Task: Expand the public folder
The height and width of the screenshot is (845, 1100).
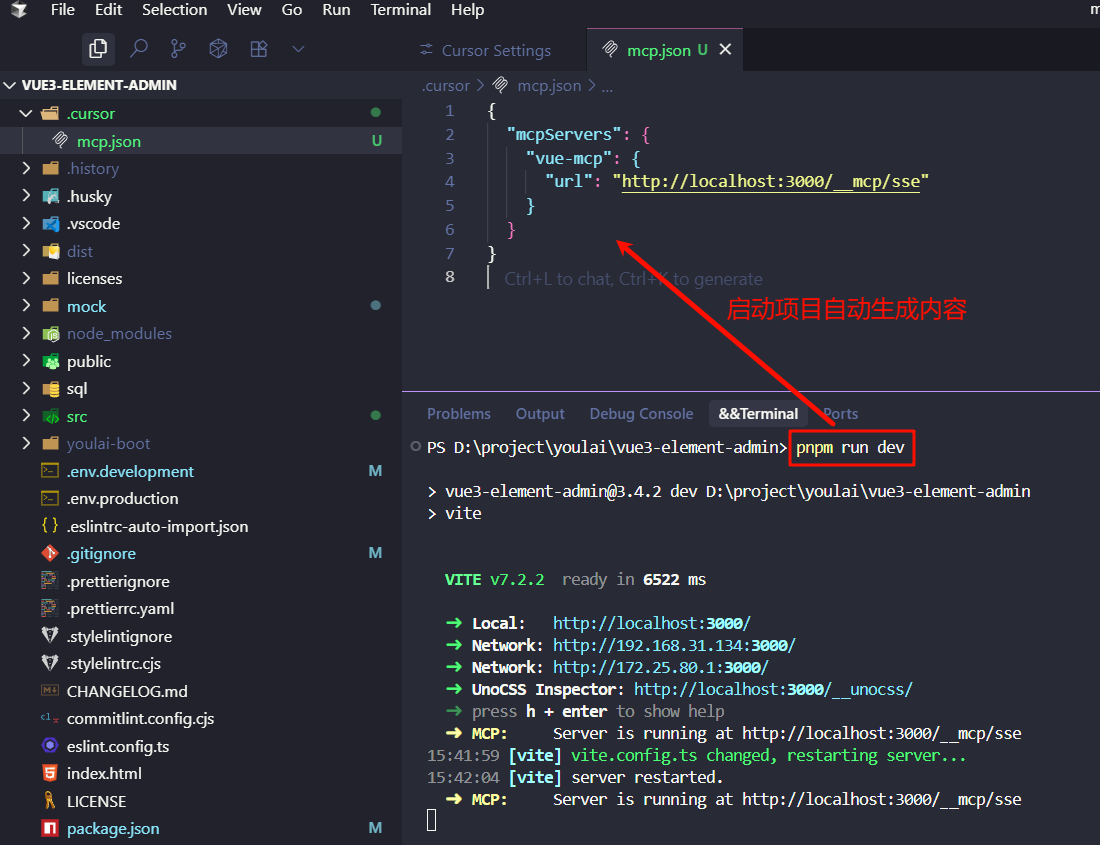Action: point(27,361)
